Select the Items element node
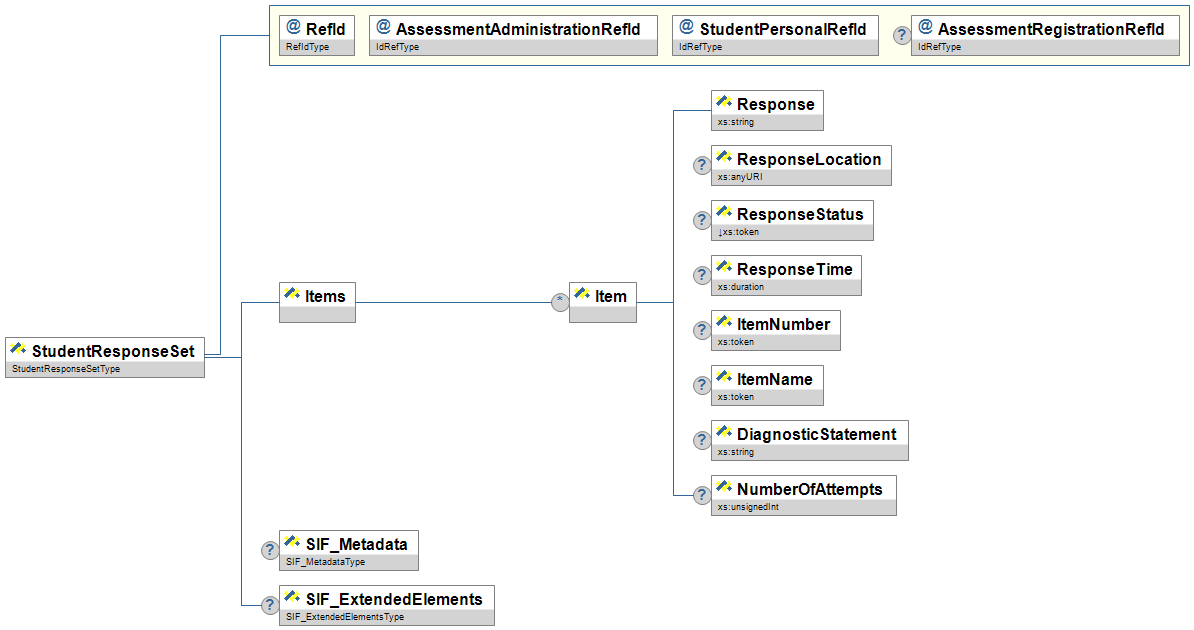This screenshot has width=1194, height=630. click(x=317, y=296)
